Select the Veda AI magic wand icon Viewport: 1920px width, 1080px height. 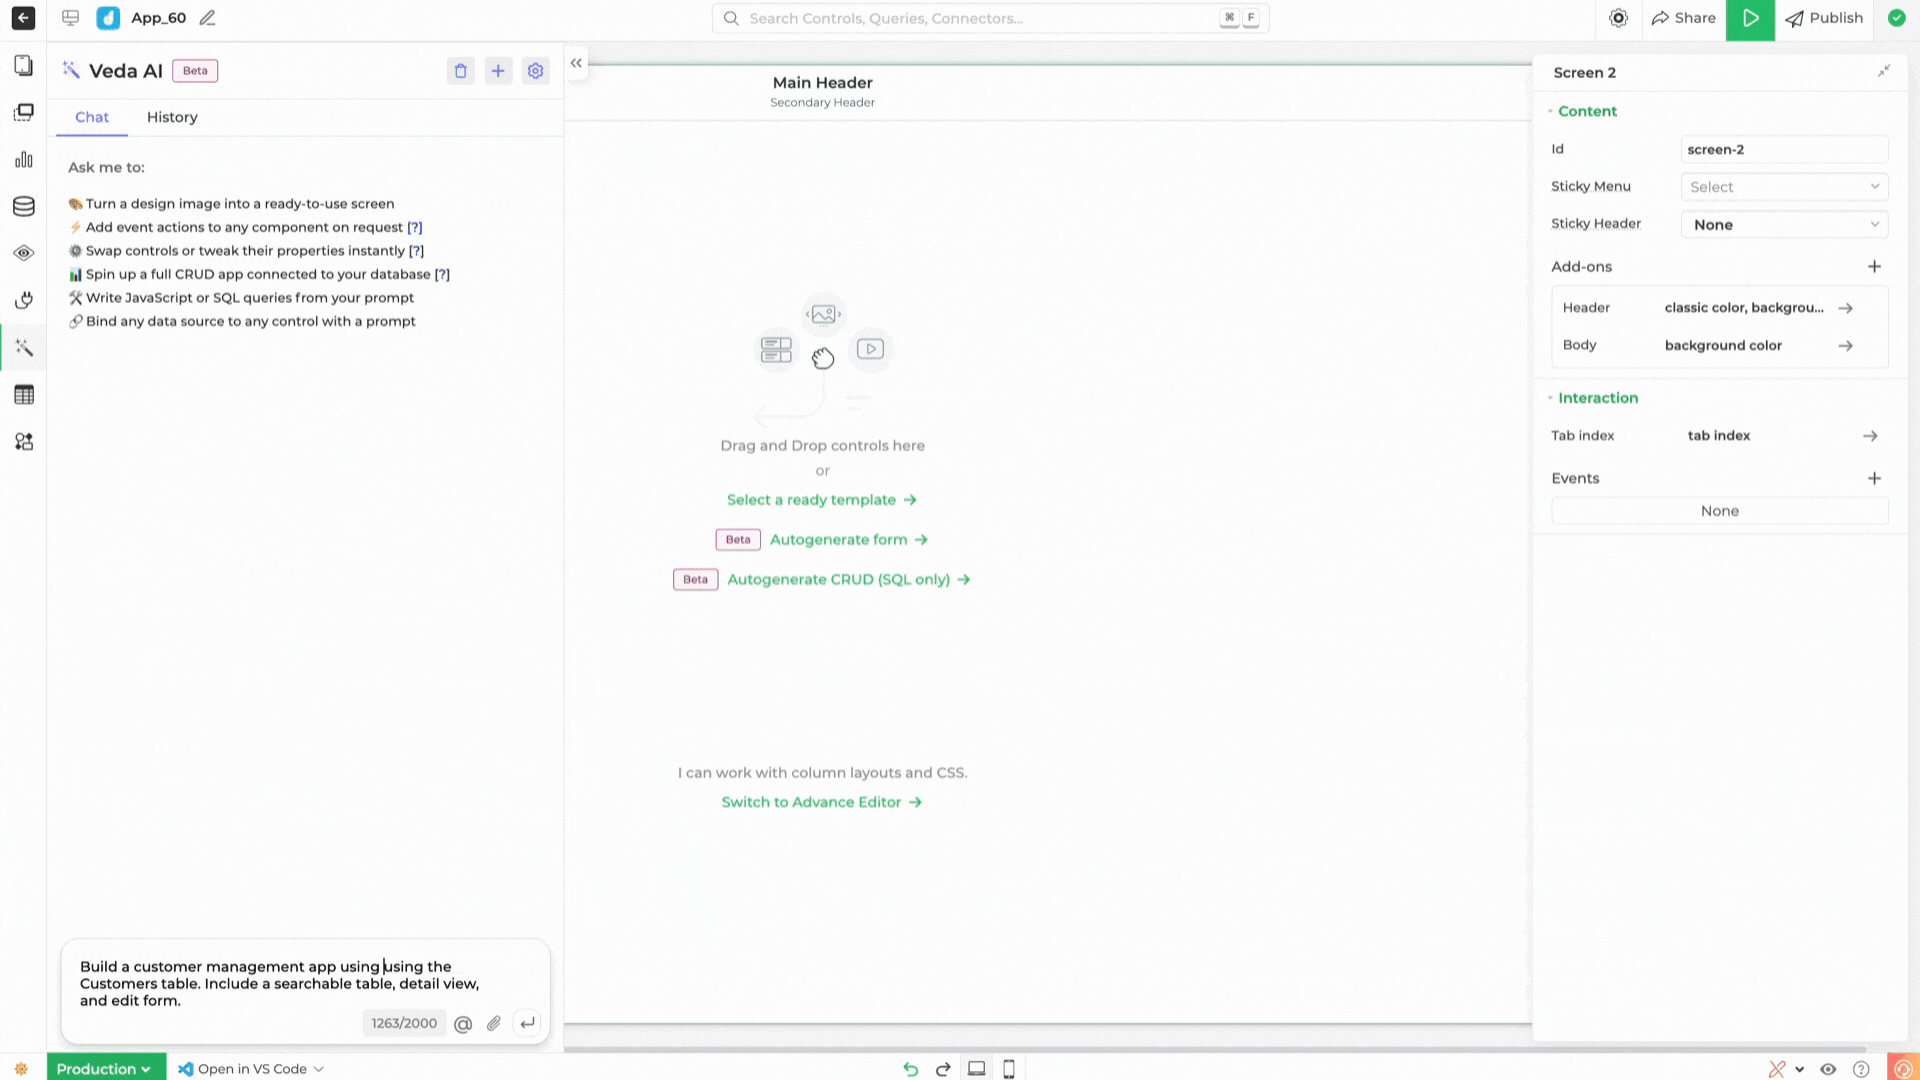pos(24,347)
